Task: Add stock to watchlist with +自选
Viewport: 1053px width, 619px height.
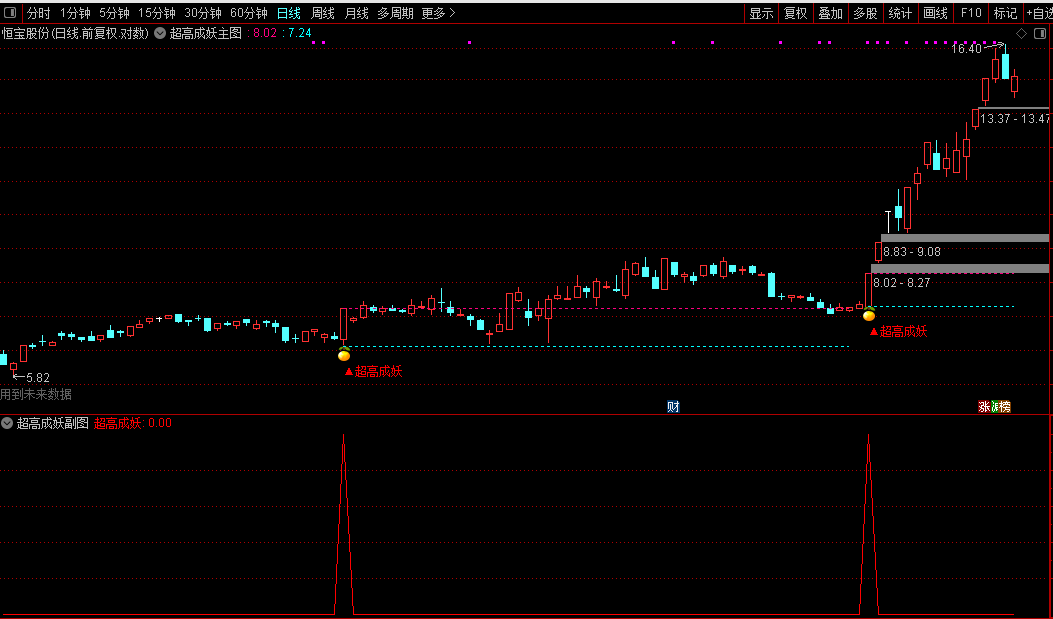Action: pyautogui.click(x=1039, y=13)
